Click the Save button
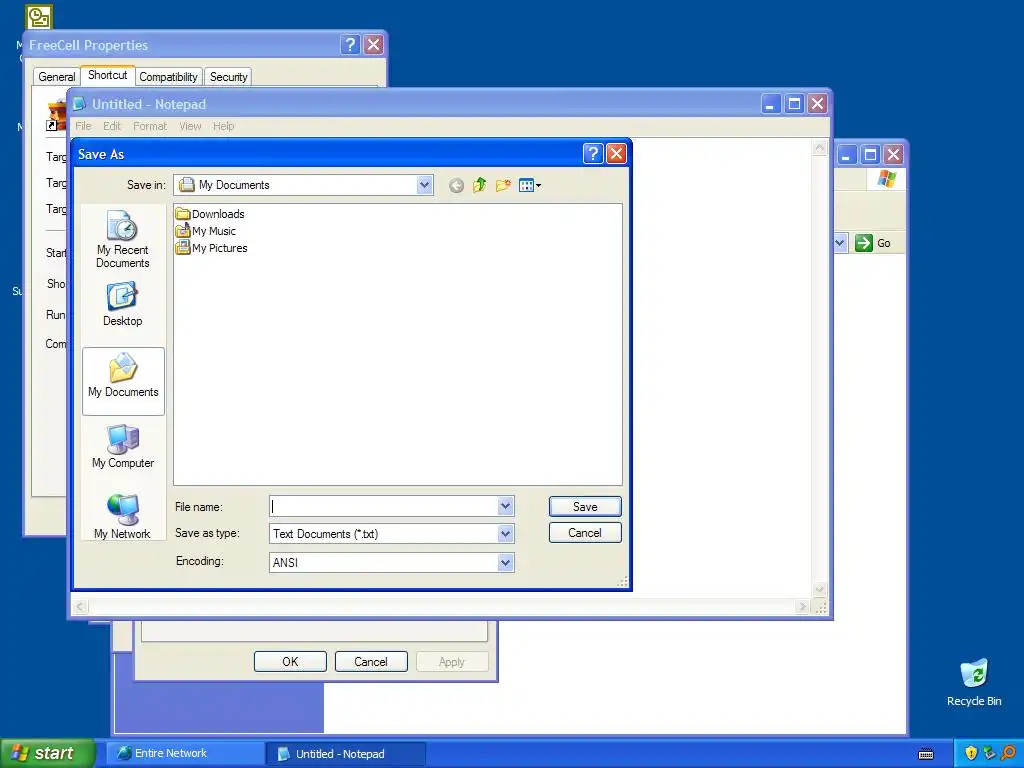The width and height of the screenshot is (1024, 768). pos(585,507)
